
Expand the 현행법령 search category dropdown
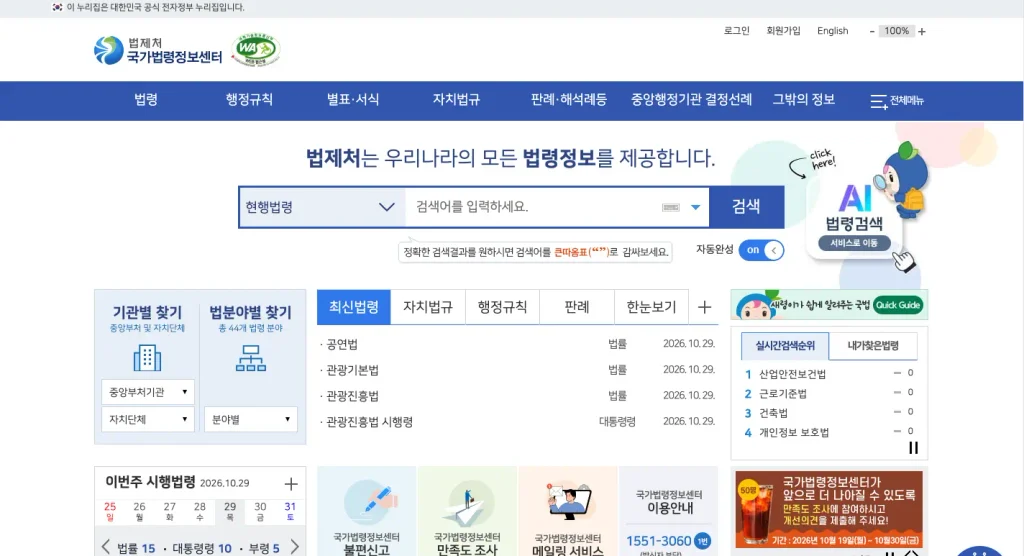[322, 207]
